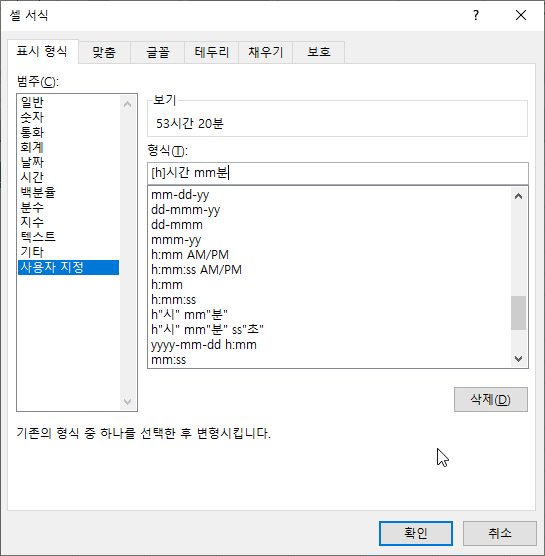Screen dimensions: 545x556
Task: Select the mm-dd-yy format
Action: (x=329, y=195)
